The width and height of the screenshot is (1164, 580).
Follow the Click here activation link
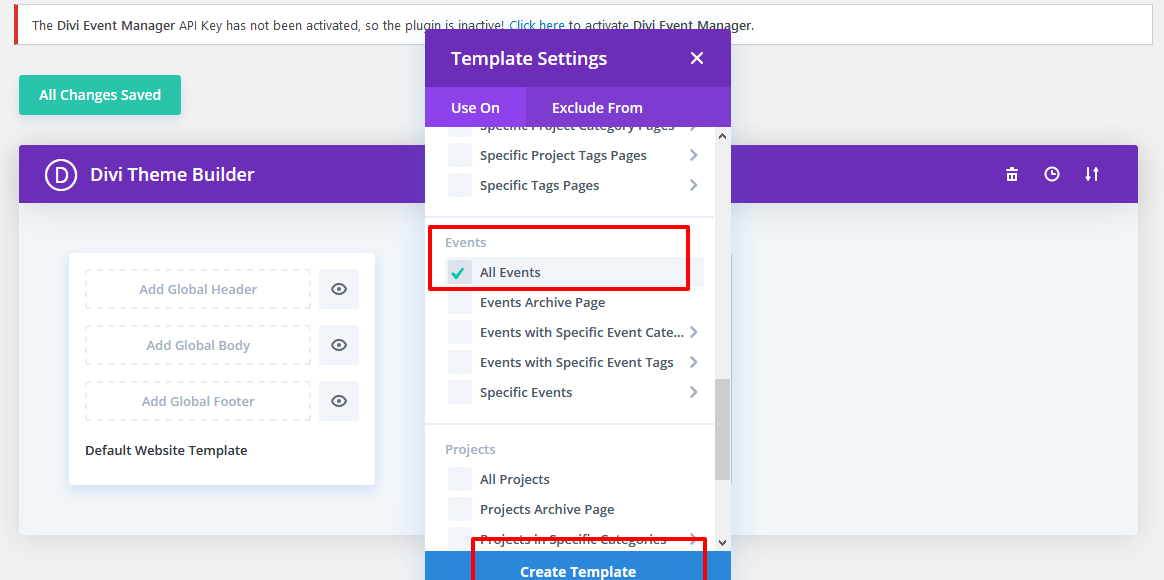[x=537, y=25]
